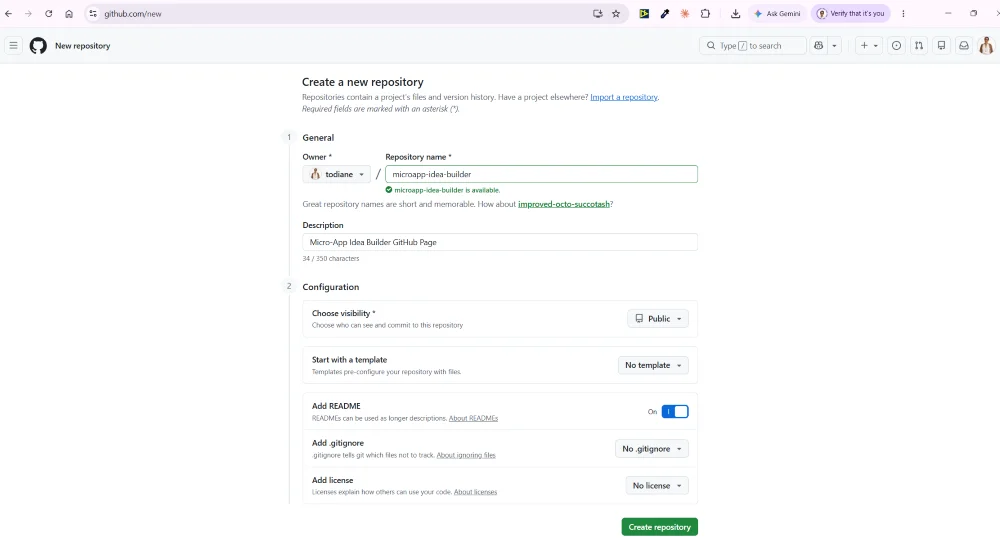View Issues from the header icon
1000x560 pixels.
(x=896, y=45)
